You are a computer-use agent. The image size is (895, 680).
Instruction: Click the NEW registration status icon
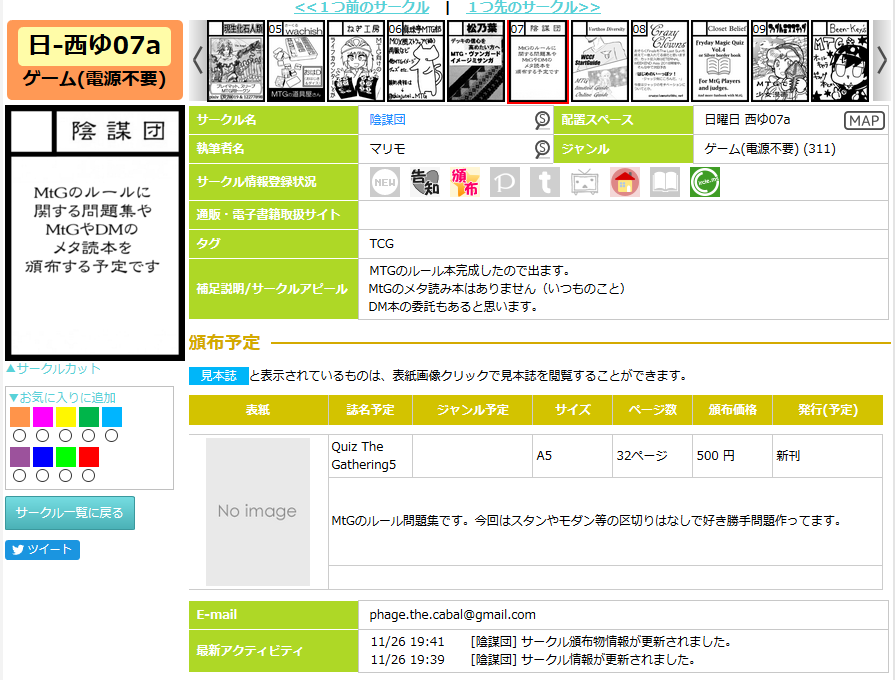coord(385,182)
